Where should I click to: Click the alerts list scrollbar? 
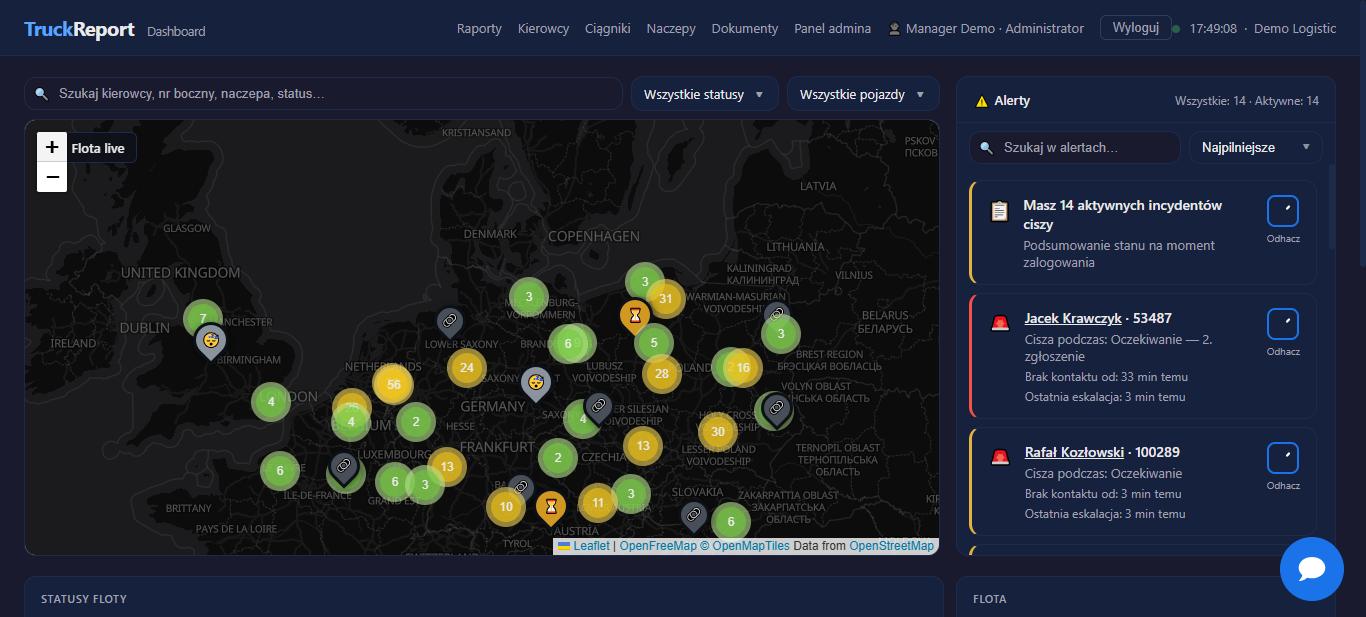pyautogui.click(x=1331, y=208)
